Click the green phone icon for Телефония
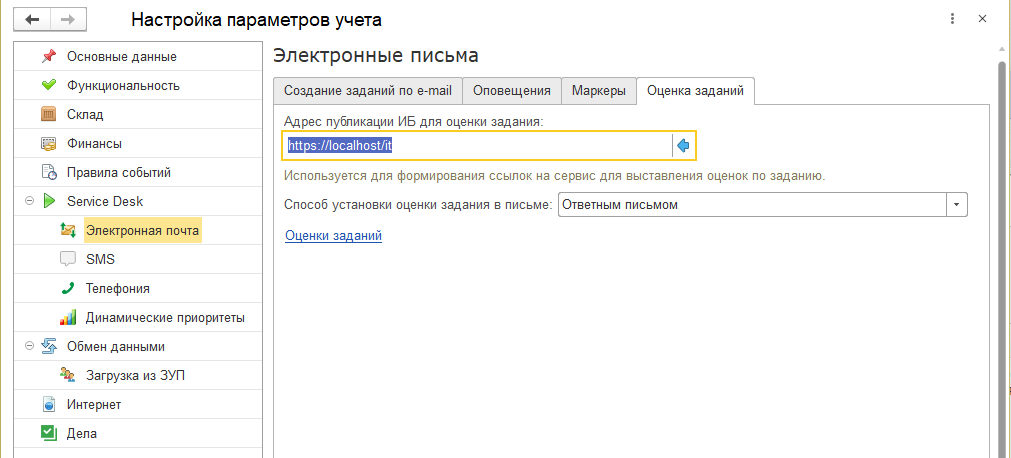 click(x=68, y=289)
